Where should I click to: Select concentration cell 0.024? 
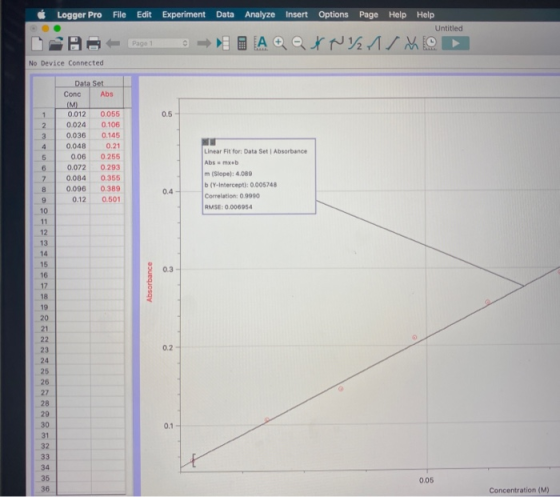click(73, 125)
